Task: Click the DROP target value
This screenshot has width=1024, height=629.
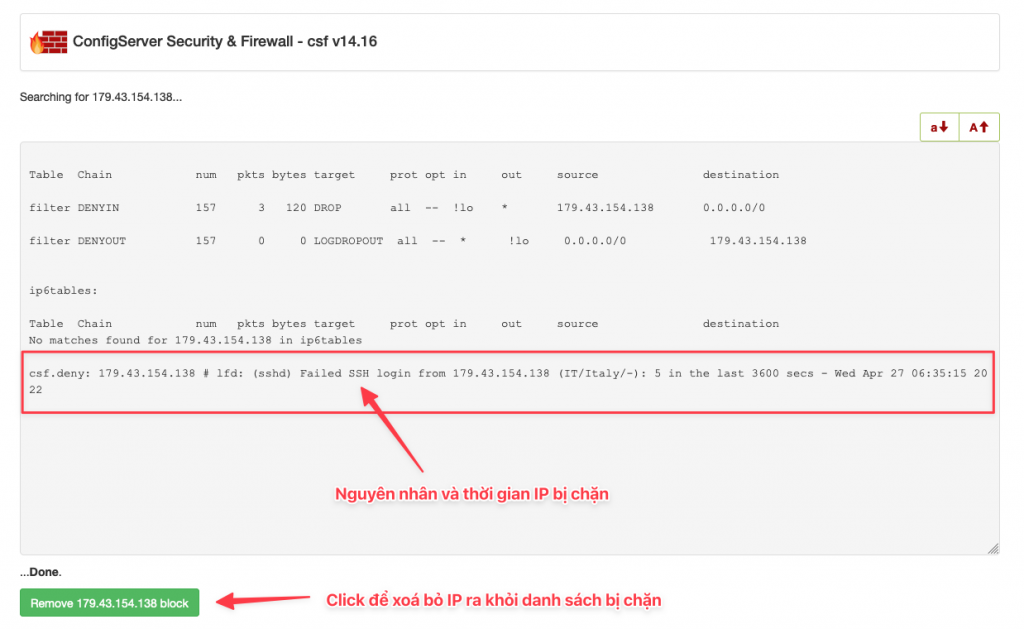Action: pyautogui.click(x=327, y=208)
